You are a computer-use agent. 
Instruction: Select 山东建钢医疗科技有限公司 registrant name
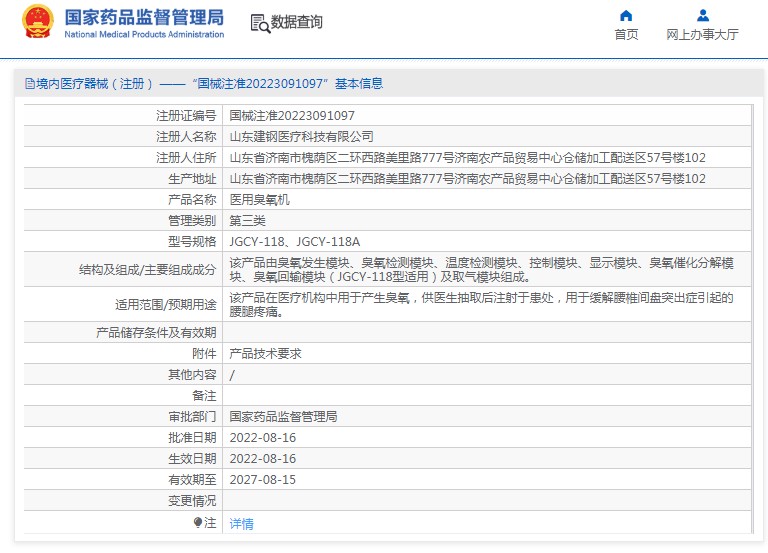click(301, 137)
